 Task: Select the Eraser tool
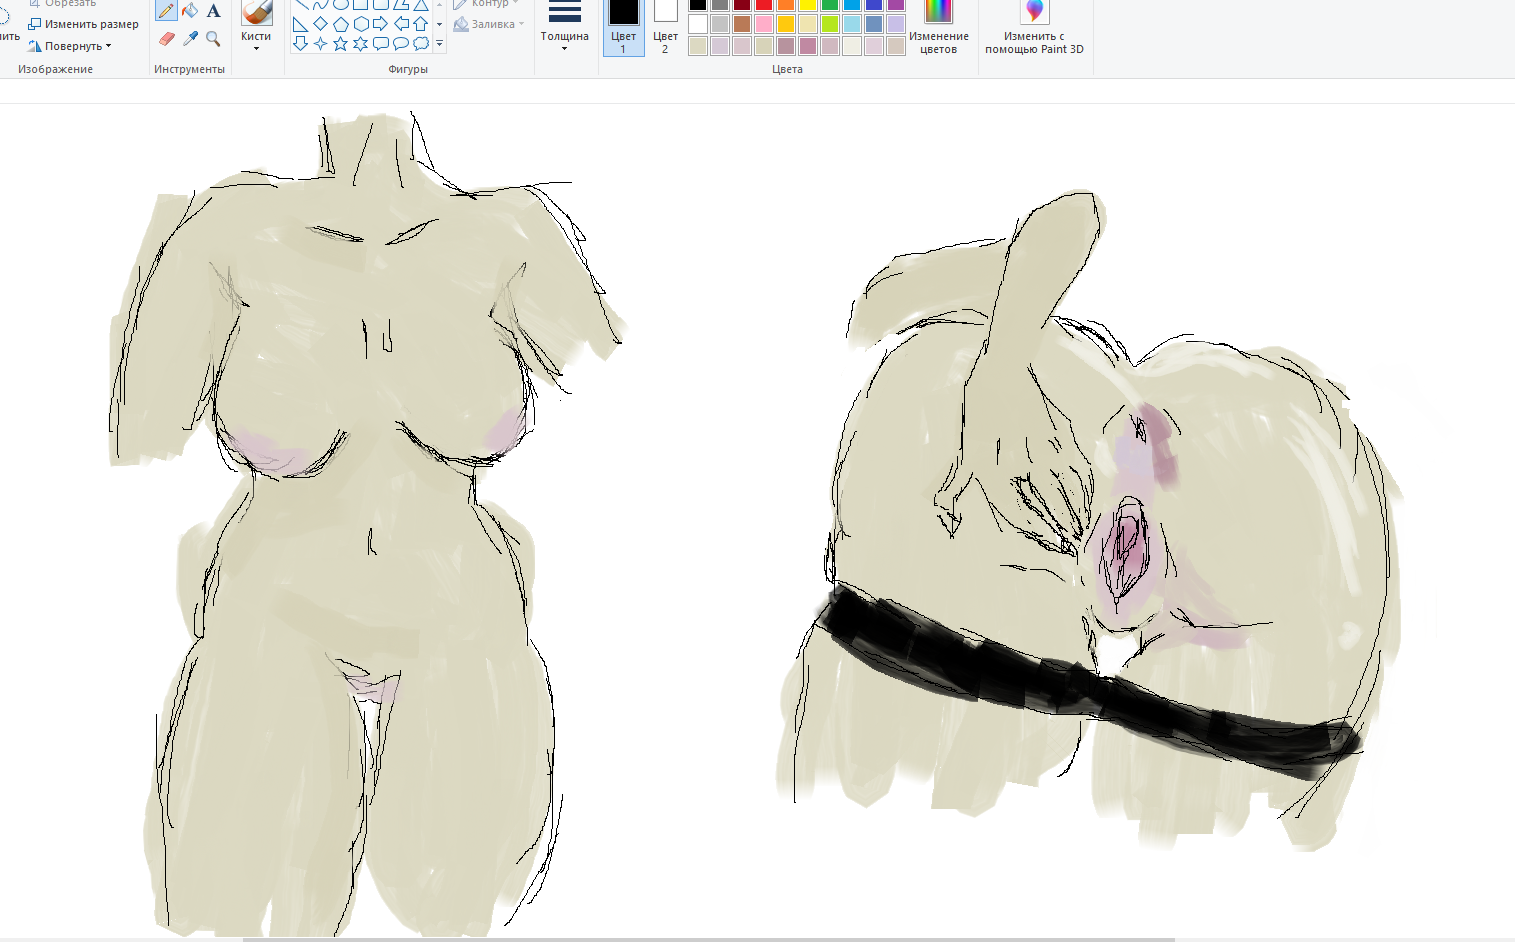[x=167, y=38]
